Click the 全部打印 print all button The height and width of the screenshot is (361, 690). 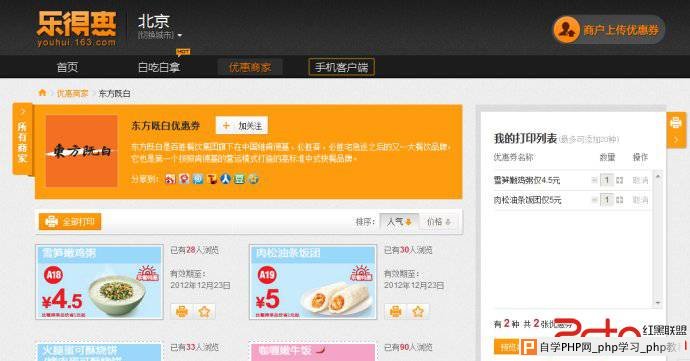70,221
